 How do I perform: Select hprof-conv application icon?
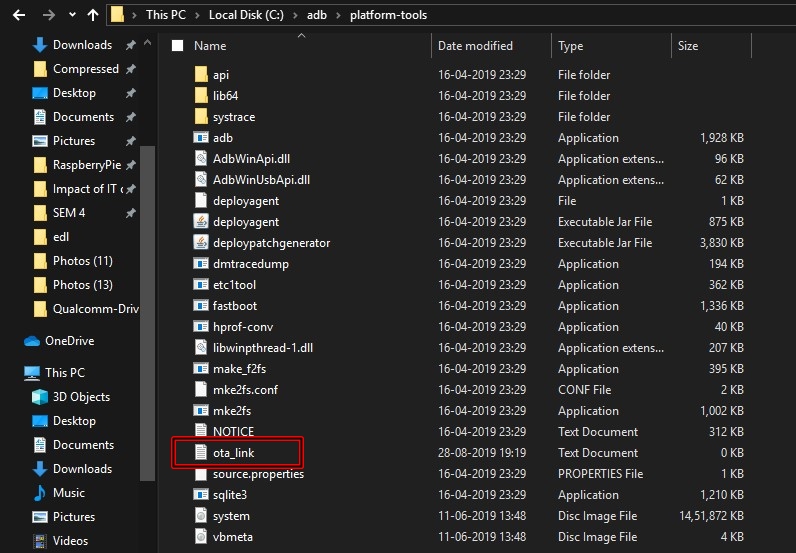202,327
